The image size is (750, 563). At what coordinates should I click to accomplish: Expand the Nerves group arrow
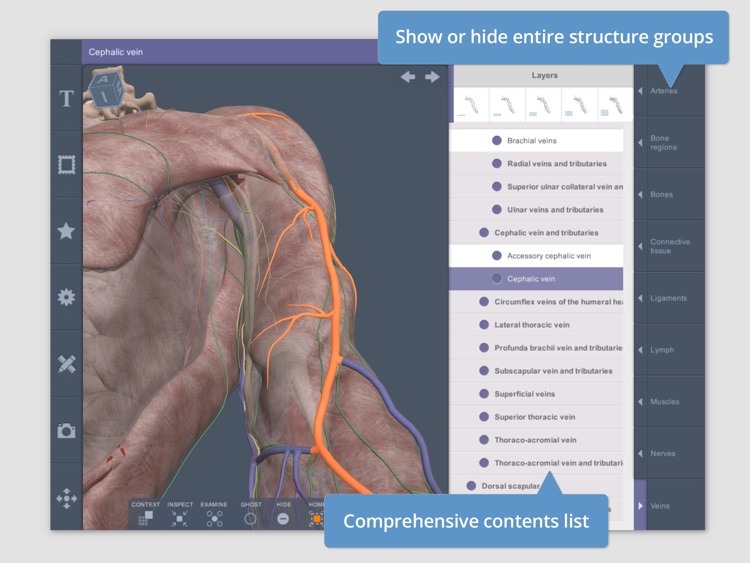tap(640, 453)
